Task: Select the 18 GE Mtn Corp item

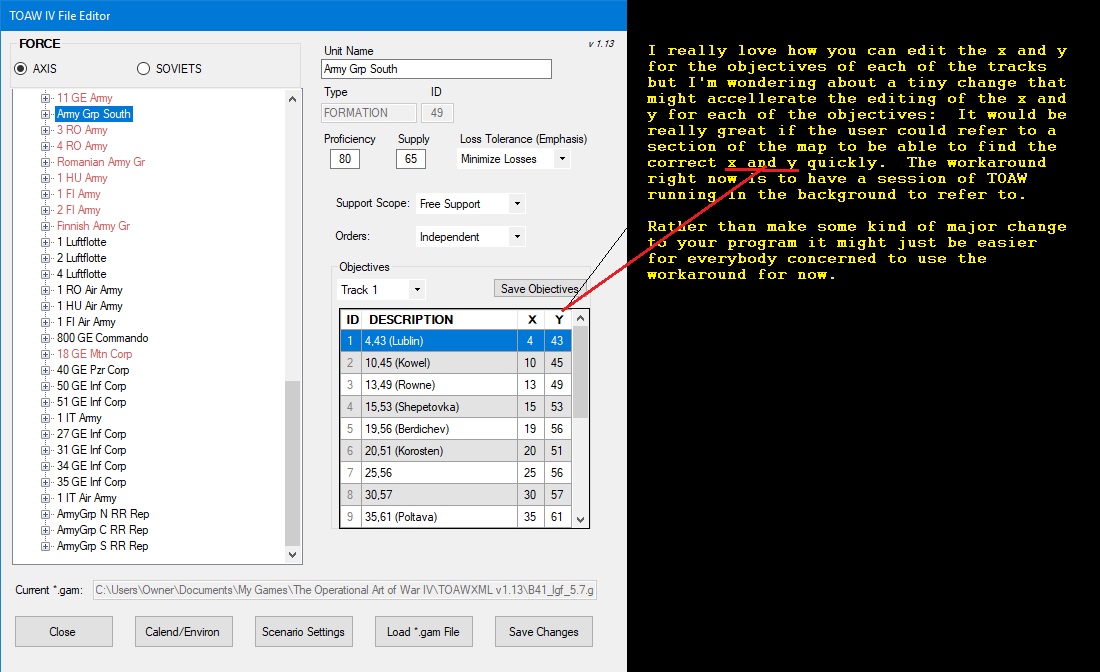Action: (x=95, y=354)
